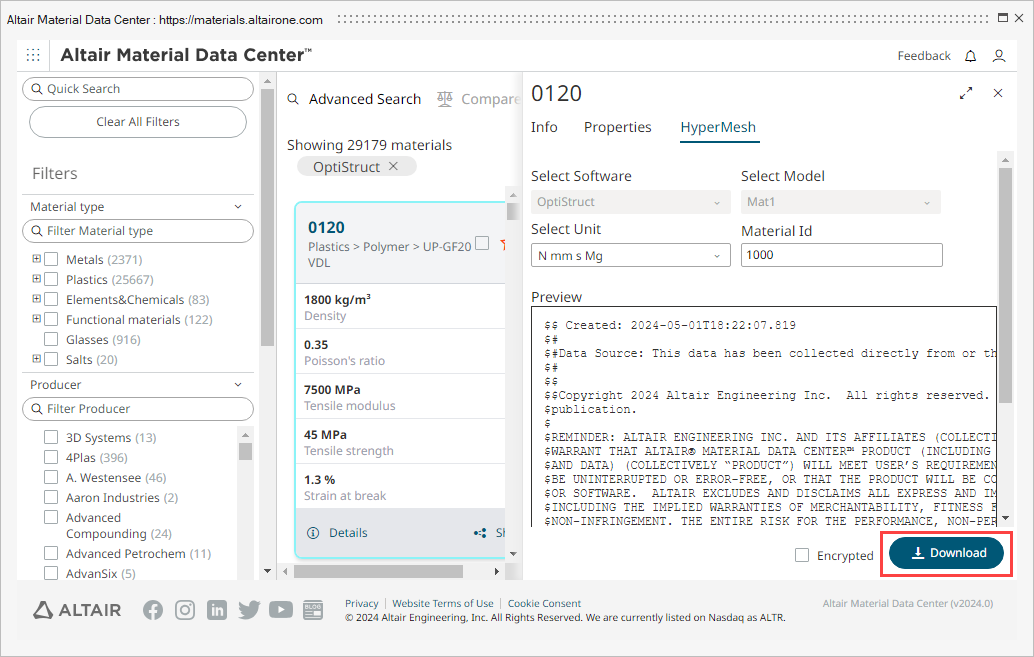Open Altair Facebook page icon
The height and width of the screenshot is (657, 1034).
tap(153, 610)
